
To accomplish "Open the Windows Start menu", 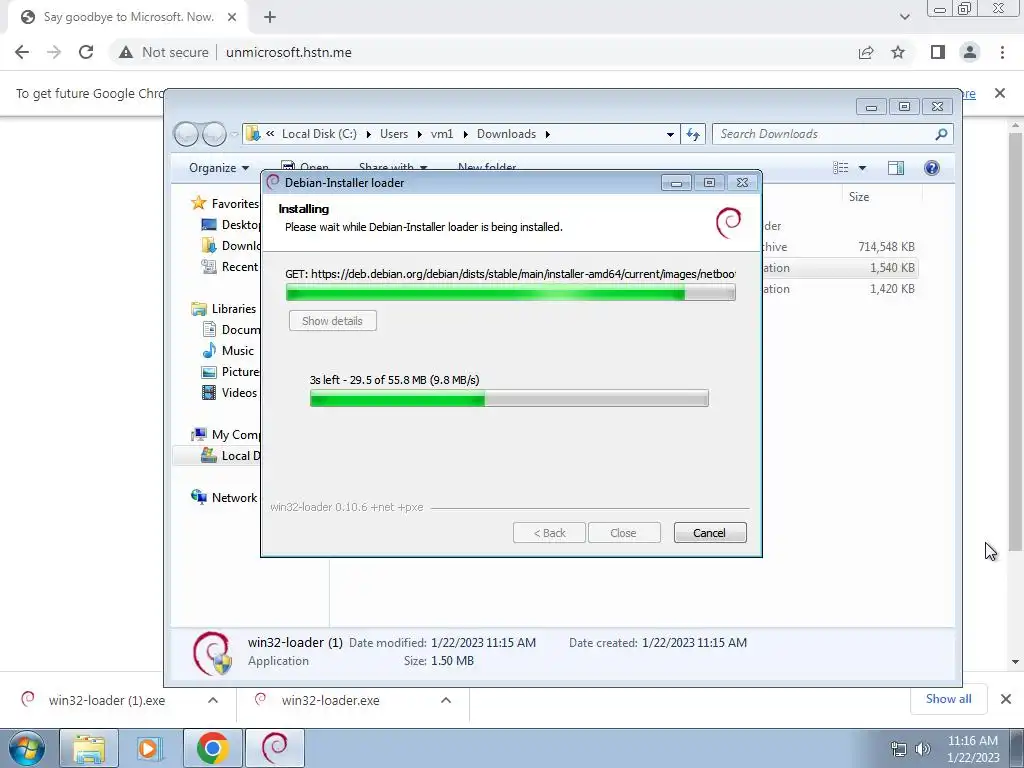I will (x=26, y=748).
